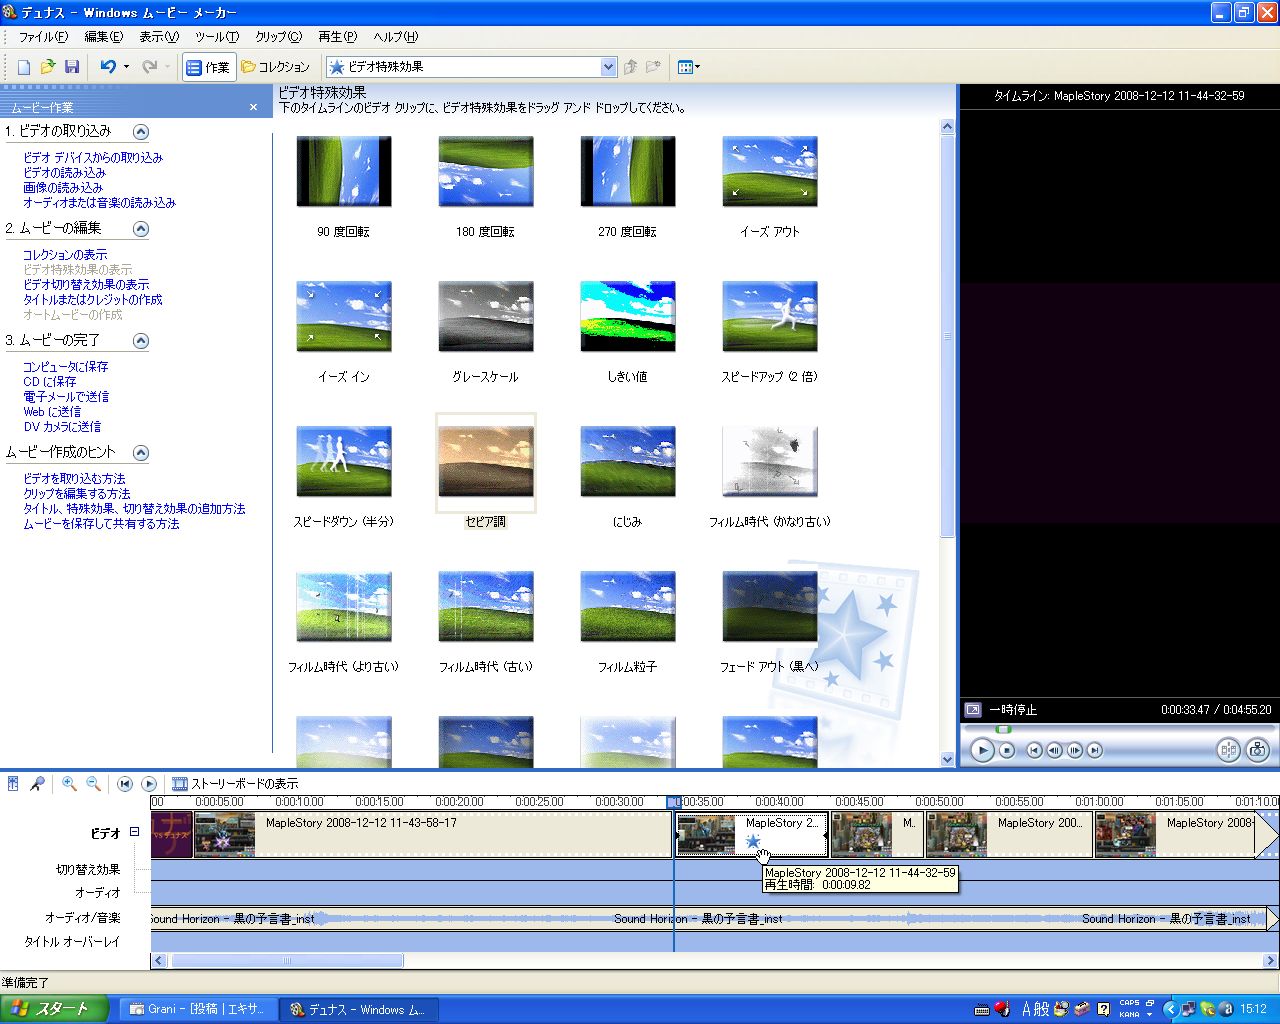Viewport: 1280px width, 1024px height.
Task: Collapse the ビデオ track in the timeline
Action: tap(134, 832)
